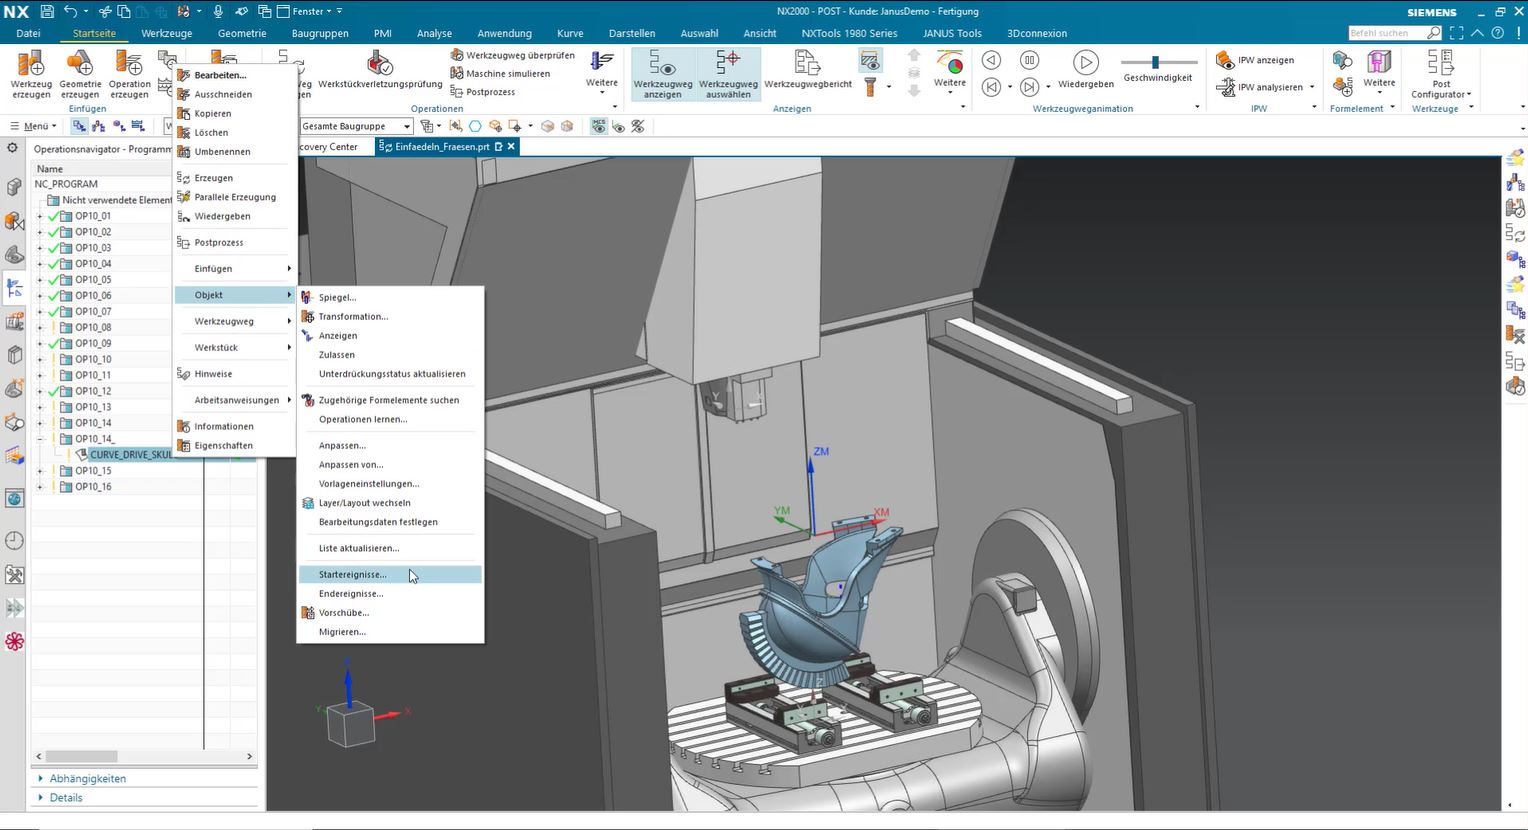Start Maschine simulieren from the ribbon
This screenshot has height=830, width=1528.
click(x=500, y=73)
